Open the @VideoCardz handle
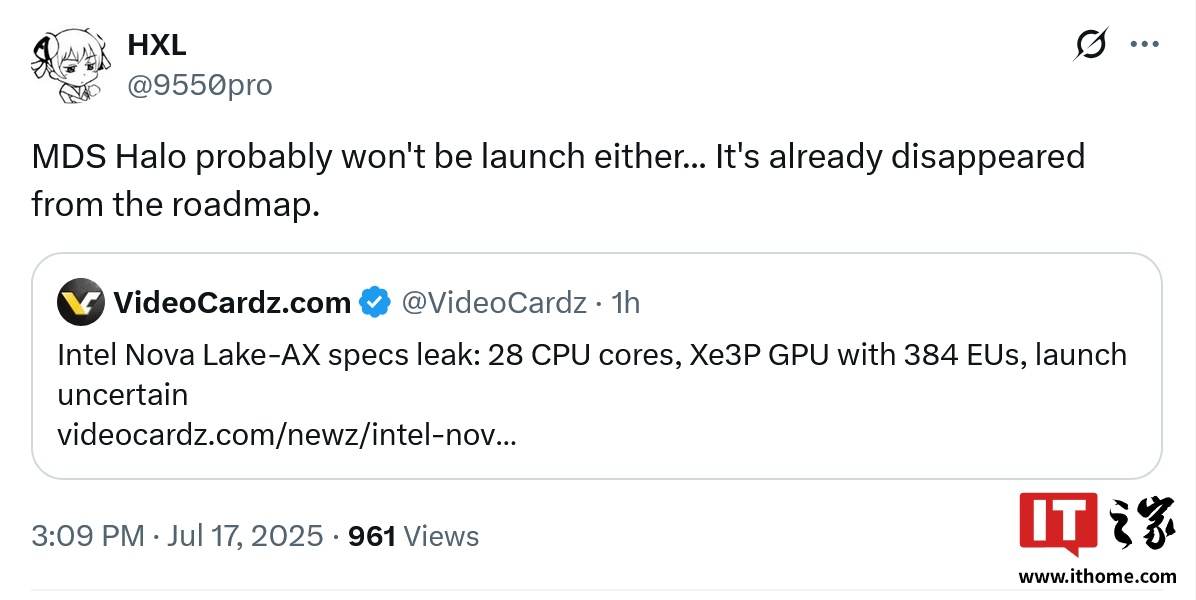 (494, 302)
